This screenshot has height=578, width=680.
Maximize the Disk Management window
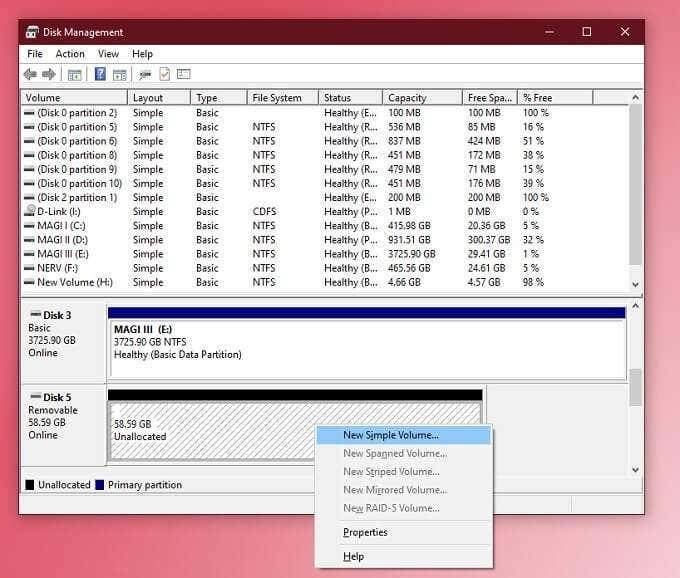[586, 32]
